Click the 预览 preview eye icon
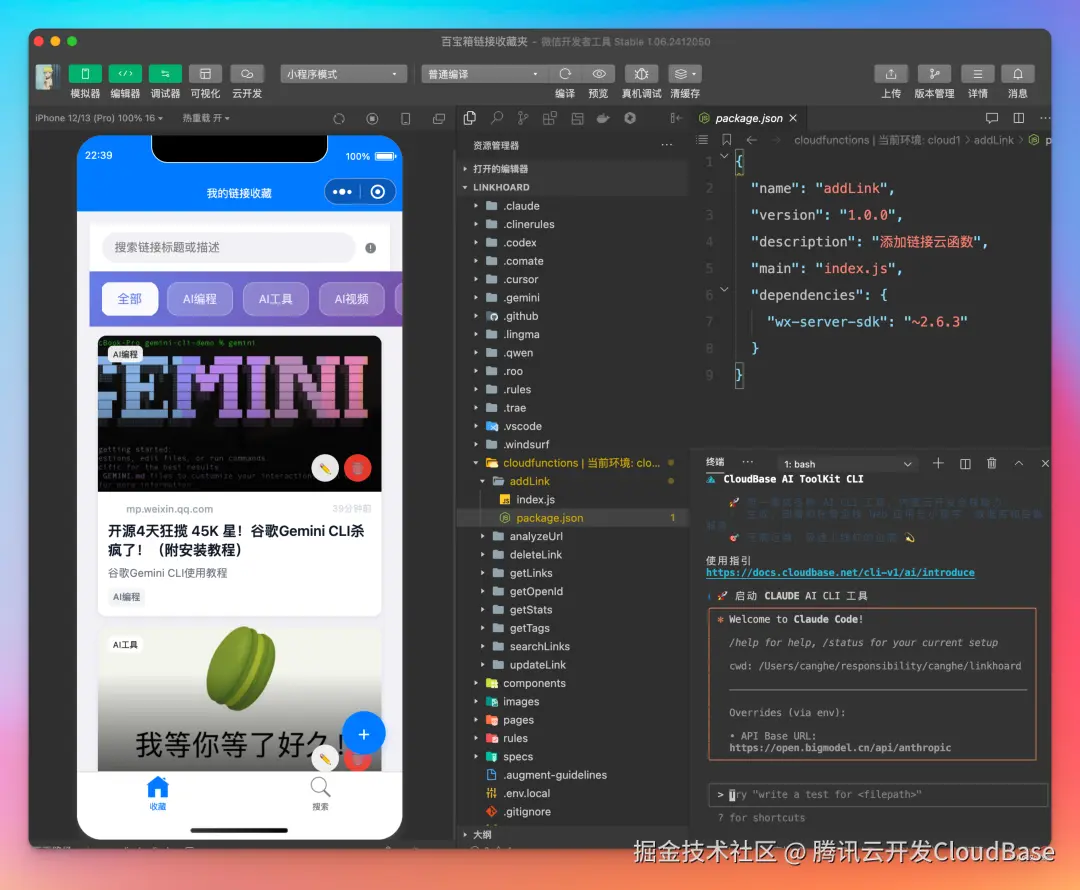Image resolution: width=1080 pixels, height=890 pixels. (x=599, y=74)
